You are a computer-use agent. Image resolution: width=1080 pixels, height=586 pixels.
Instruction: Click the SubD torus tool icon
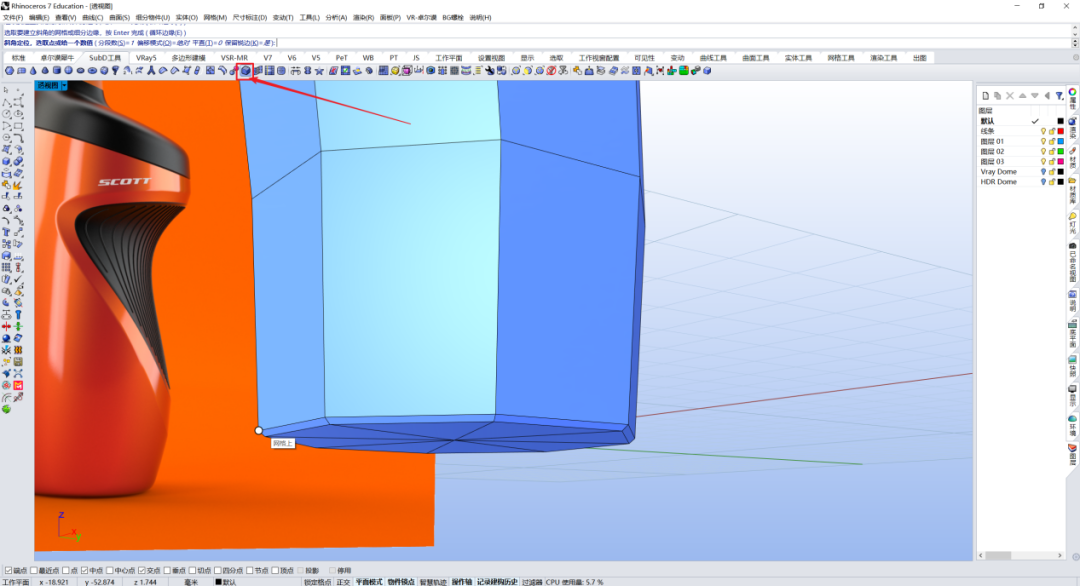tap(92, 70)
